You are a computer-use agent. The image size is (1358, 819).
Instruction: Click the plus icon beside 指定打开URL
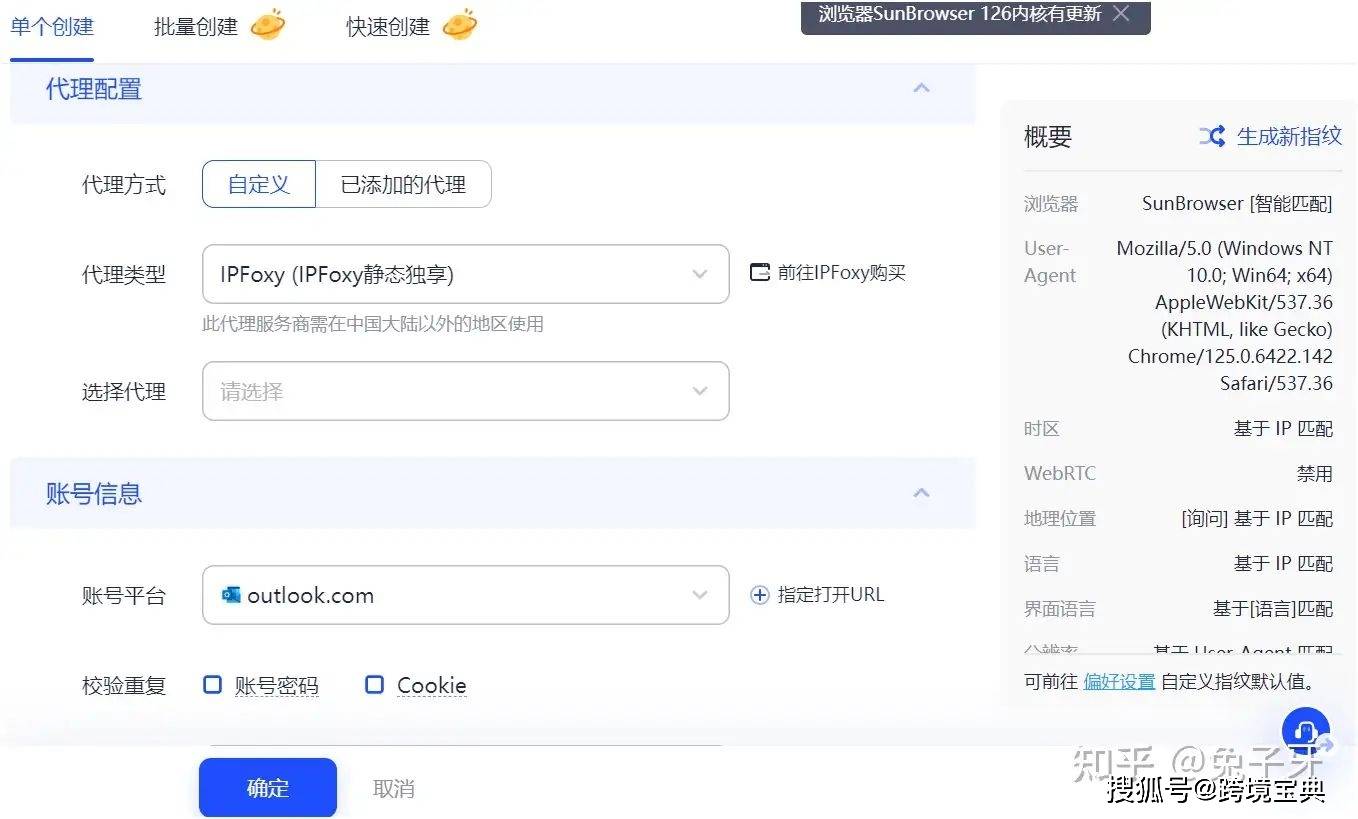[759, 594]
